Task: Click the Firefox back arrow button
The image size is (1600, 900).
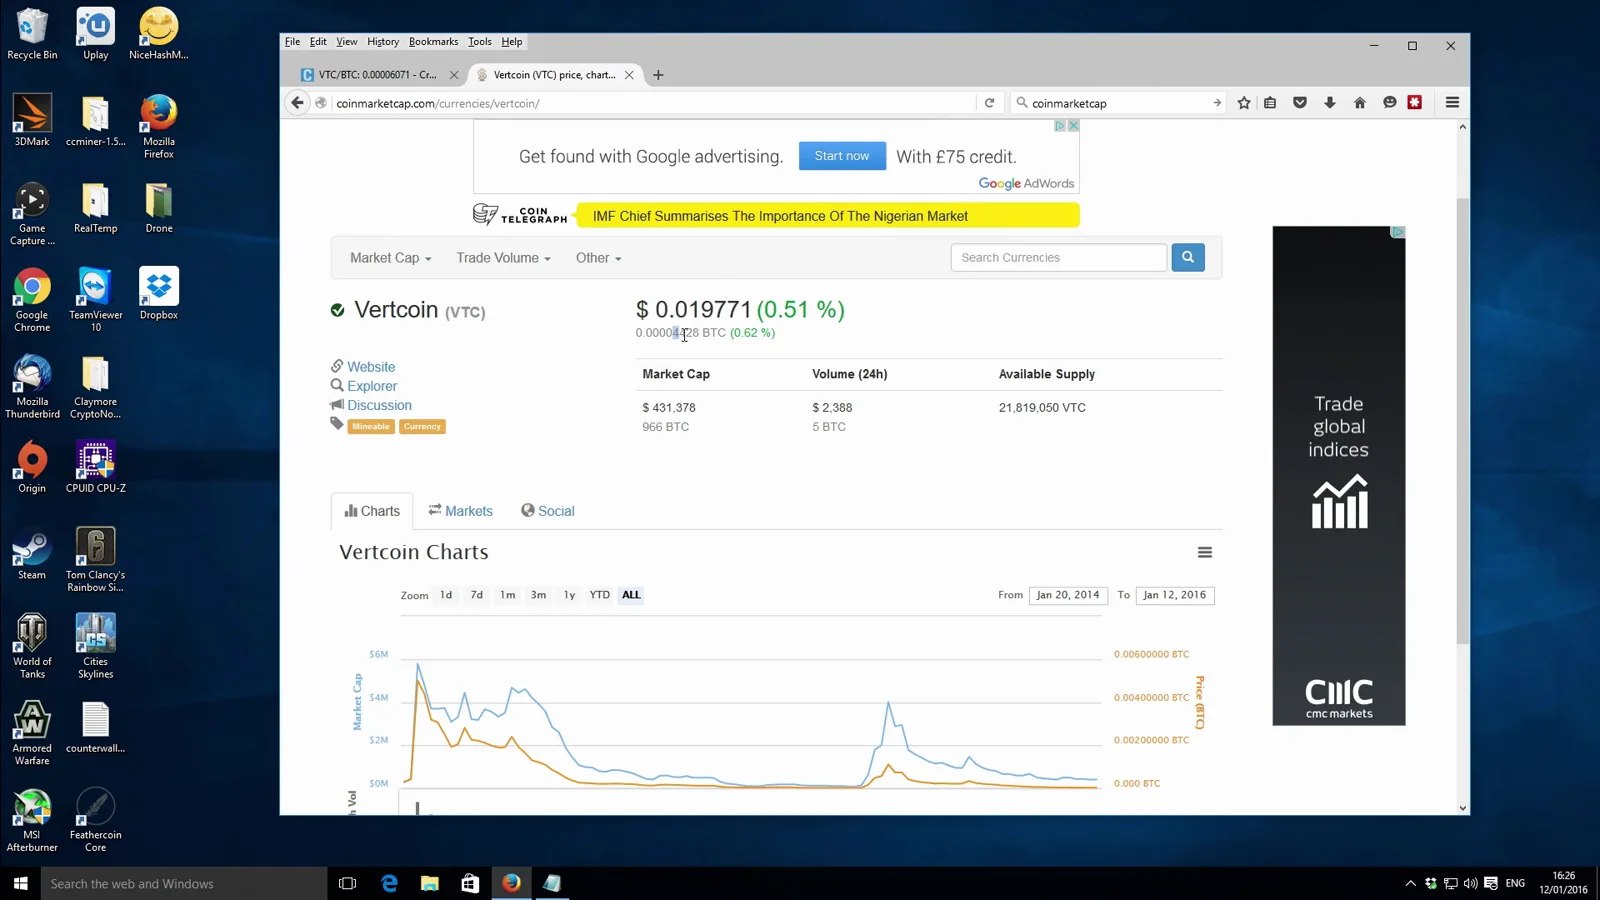Action: coord(297,103)
